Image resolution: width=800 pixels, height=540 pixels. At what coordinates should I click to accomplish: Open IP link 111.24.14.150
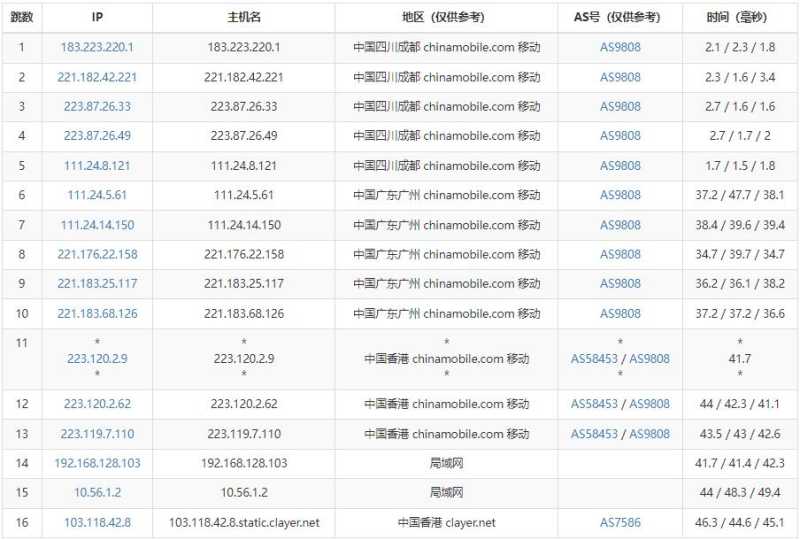coord(97,225)
